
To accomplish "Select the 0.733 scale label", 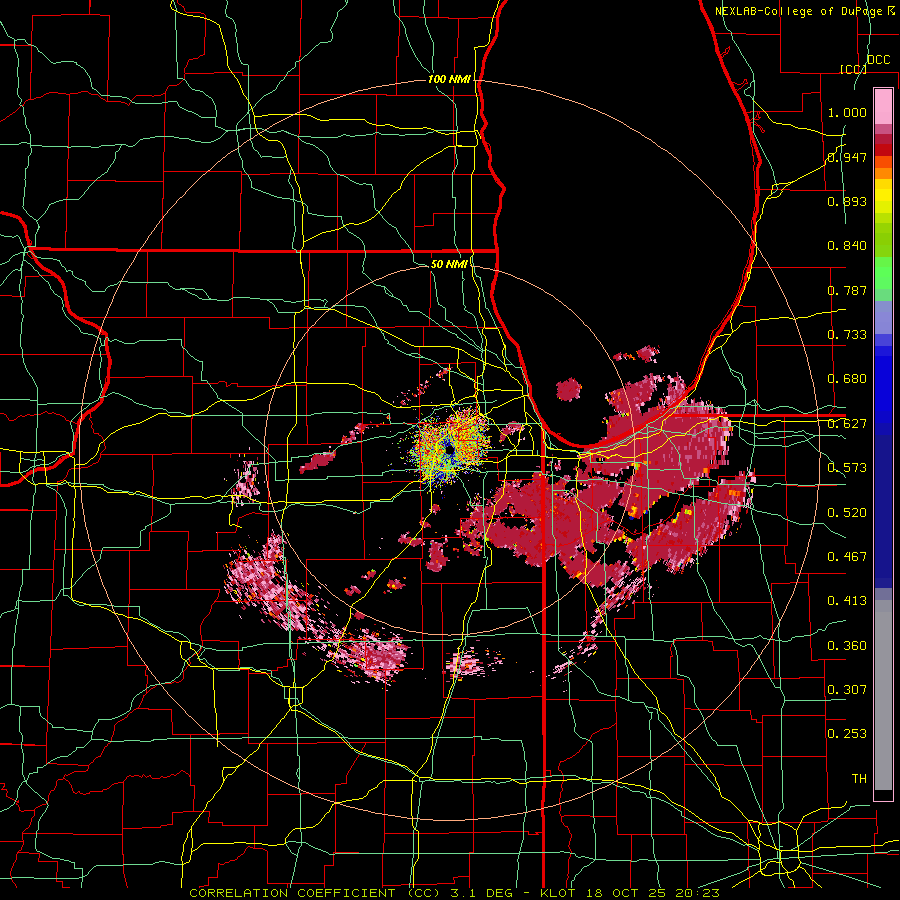I will pos(847,335).
